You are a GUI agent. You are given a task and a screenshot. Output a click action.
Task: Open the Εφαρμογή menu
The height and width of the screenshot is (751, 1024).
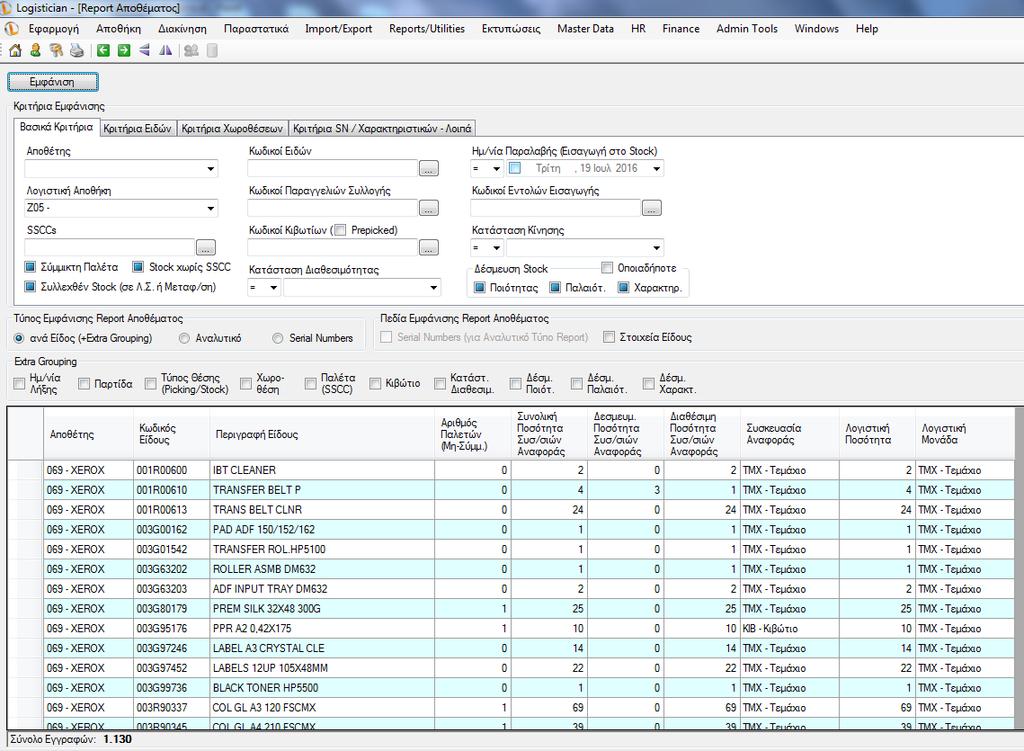coord(54,29)
